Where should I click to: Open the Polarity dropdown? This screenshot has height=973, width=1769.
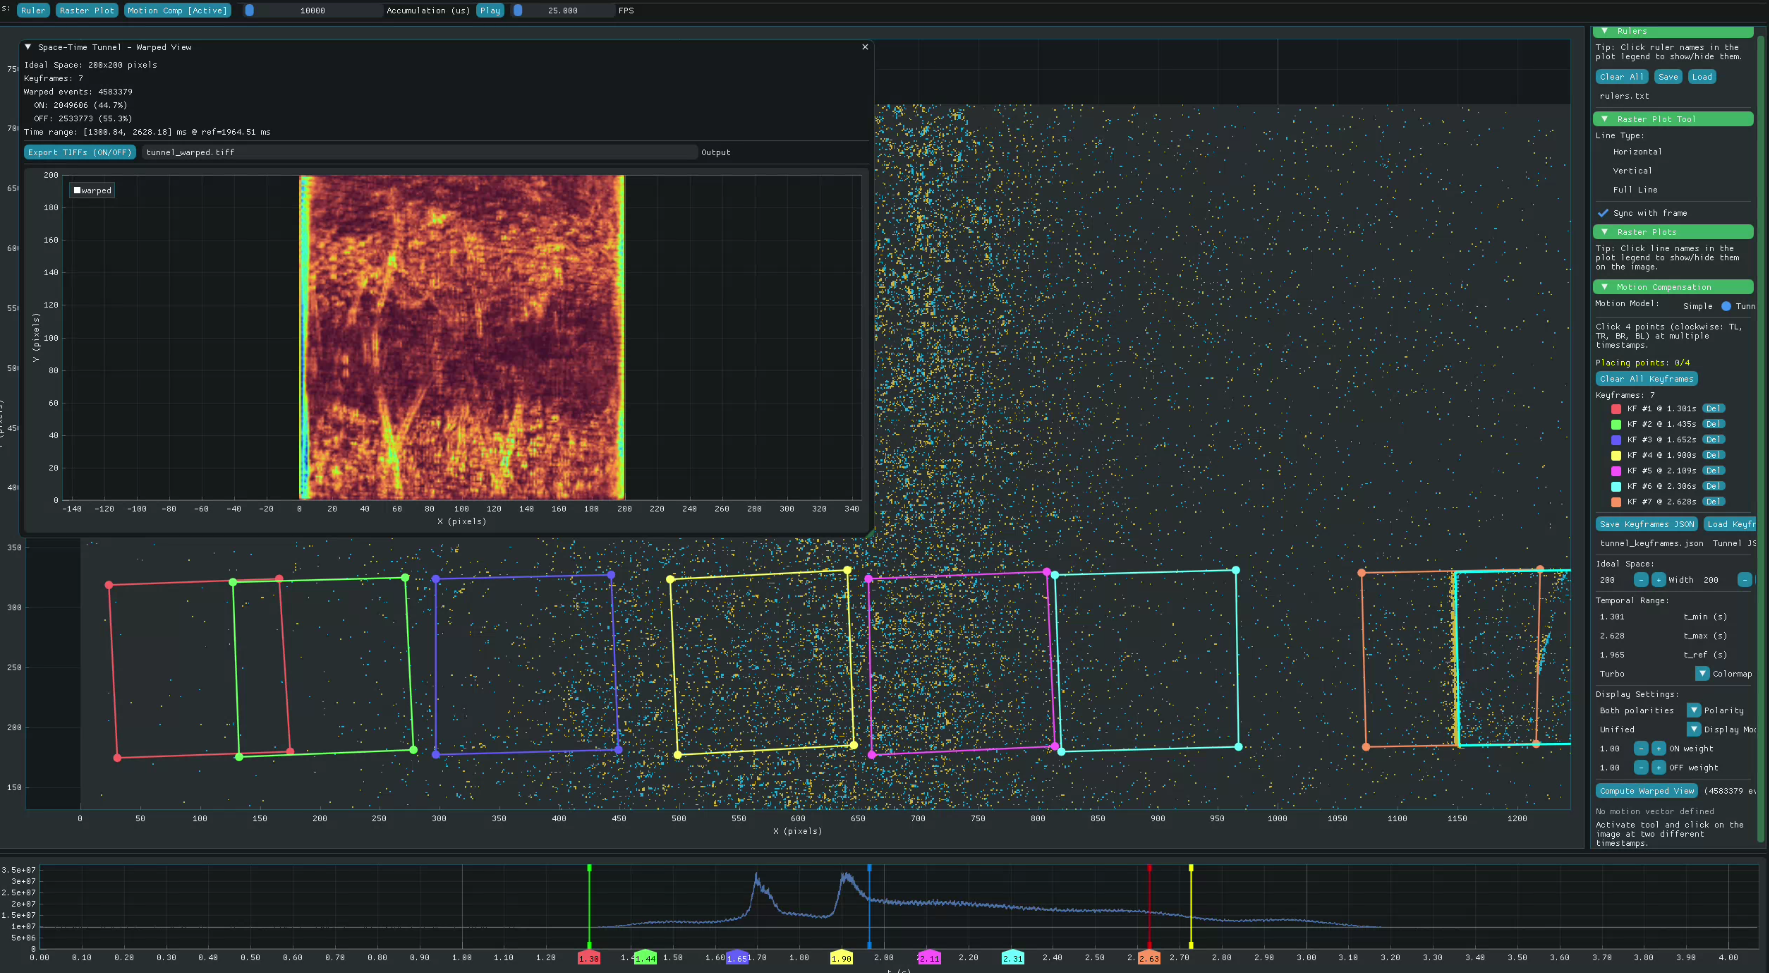[1694, 711]
